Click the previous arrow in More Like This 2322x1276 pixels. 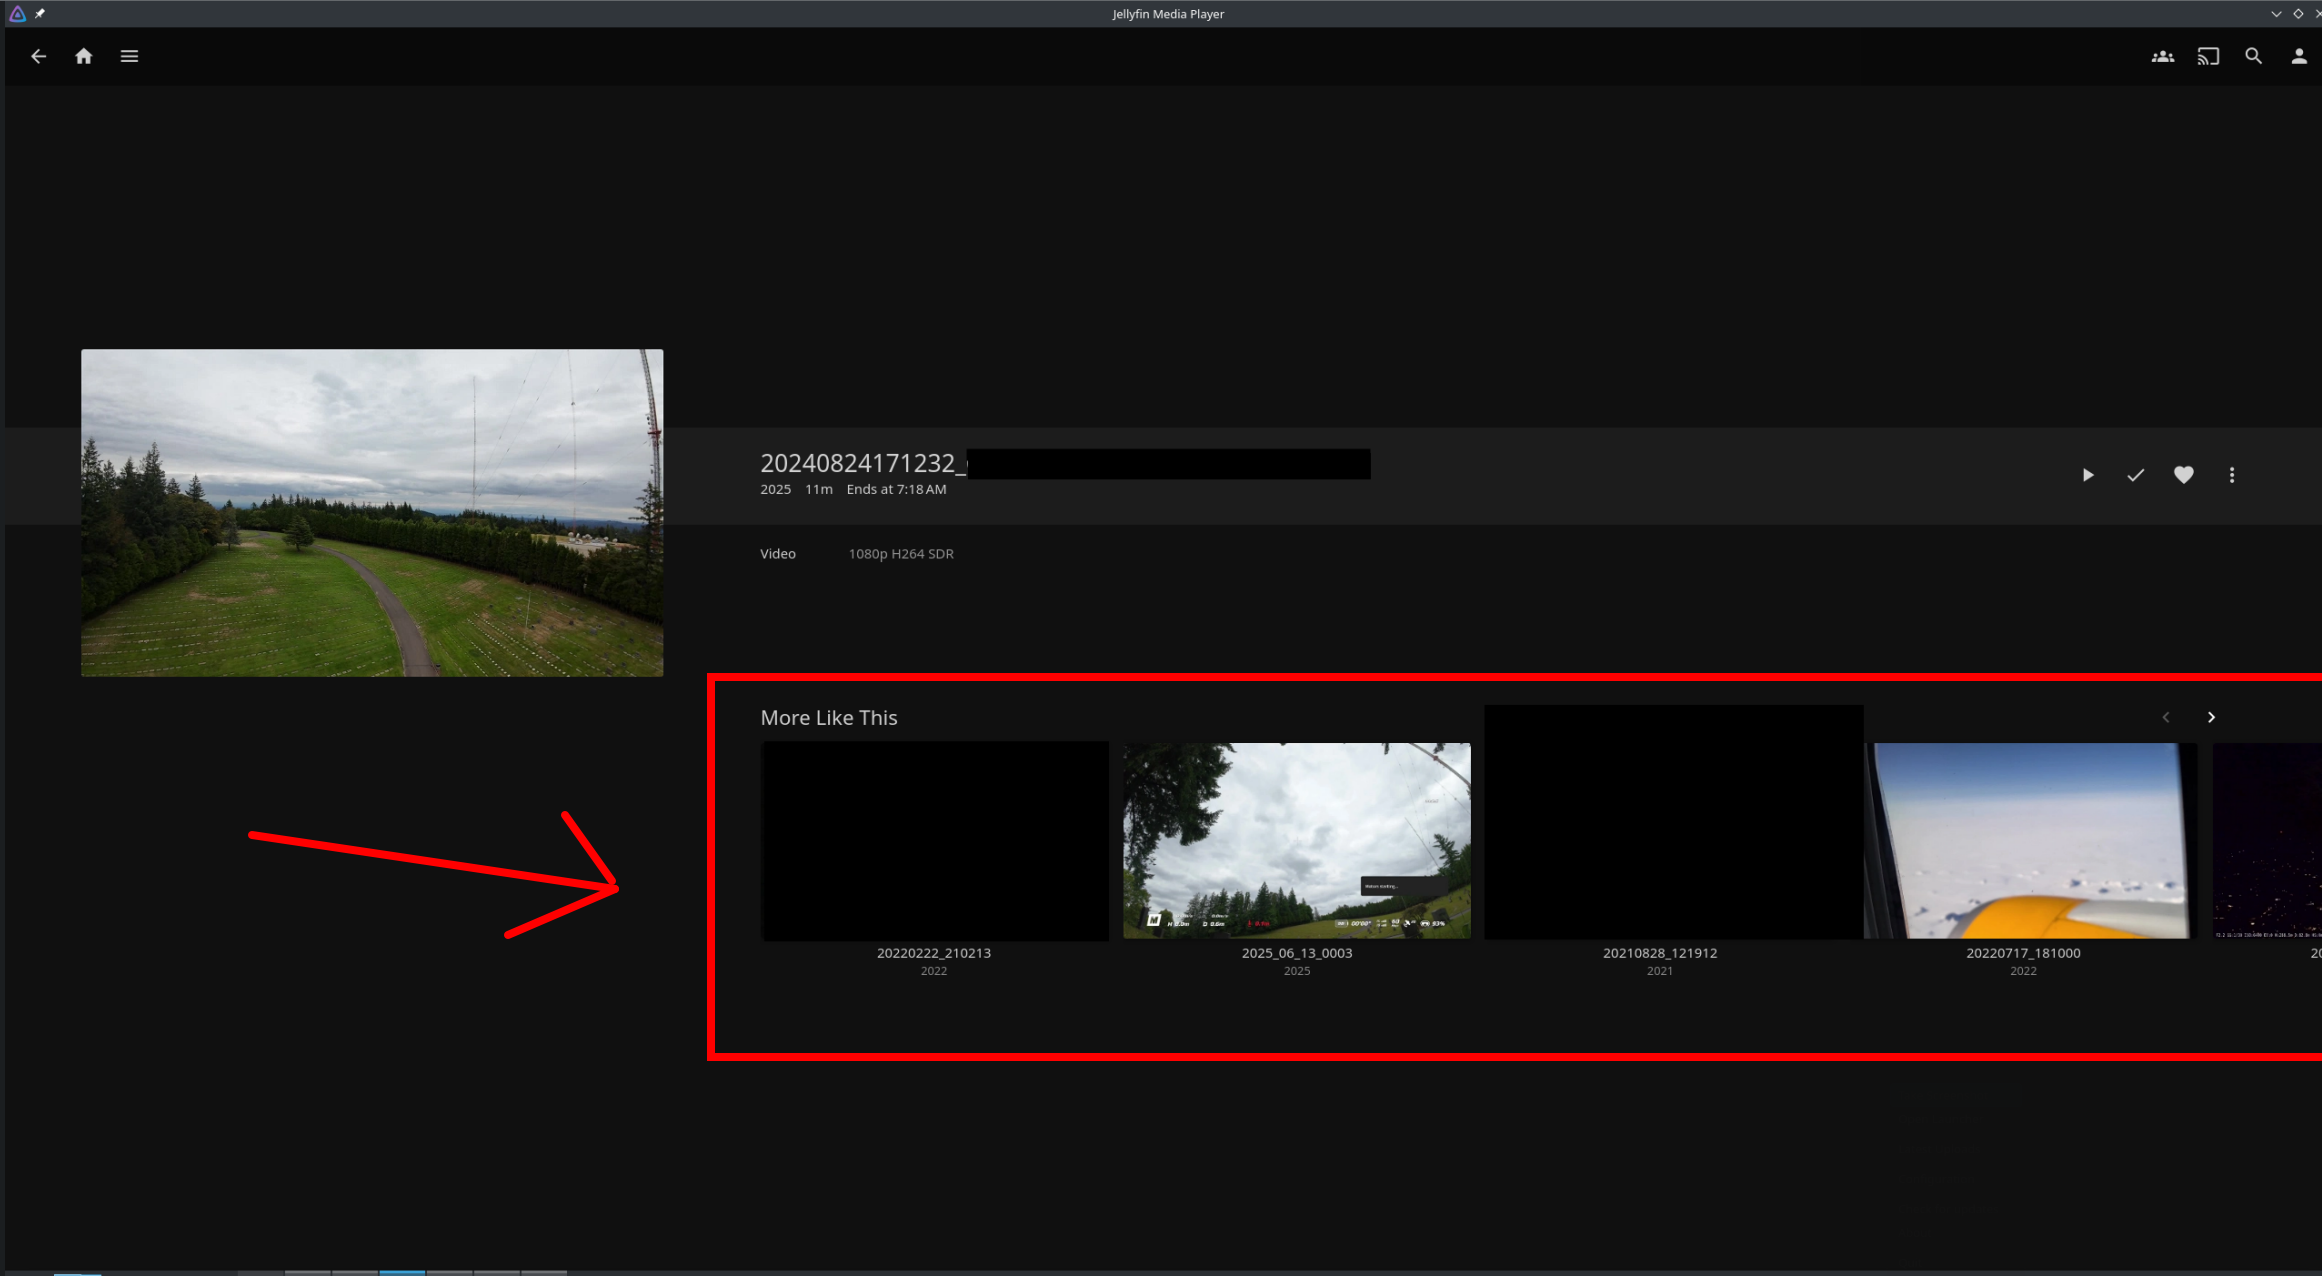[x=2166, y=717]
